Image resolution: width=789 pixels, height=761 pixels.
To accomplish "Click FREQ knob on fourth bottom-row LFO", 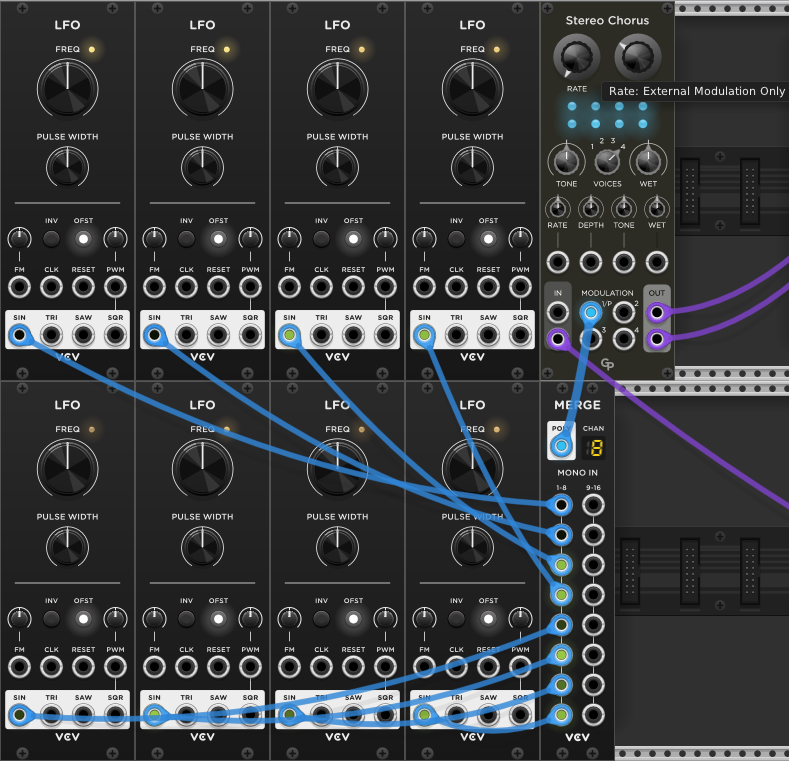I will pos(472,469).
